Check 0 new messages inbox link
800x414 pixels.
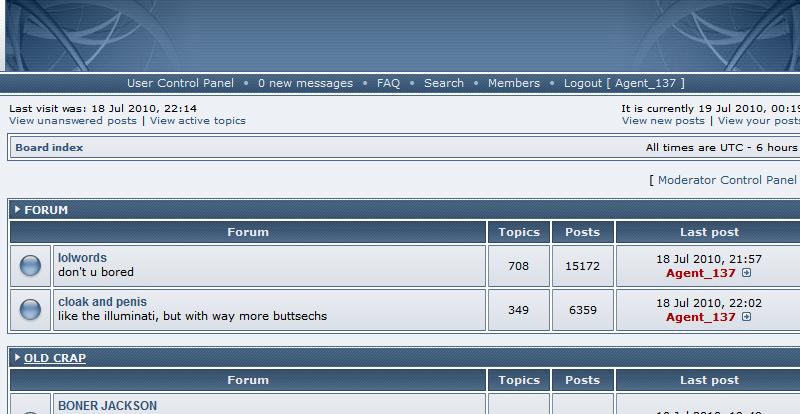pos(305,83)
